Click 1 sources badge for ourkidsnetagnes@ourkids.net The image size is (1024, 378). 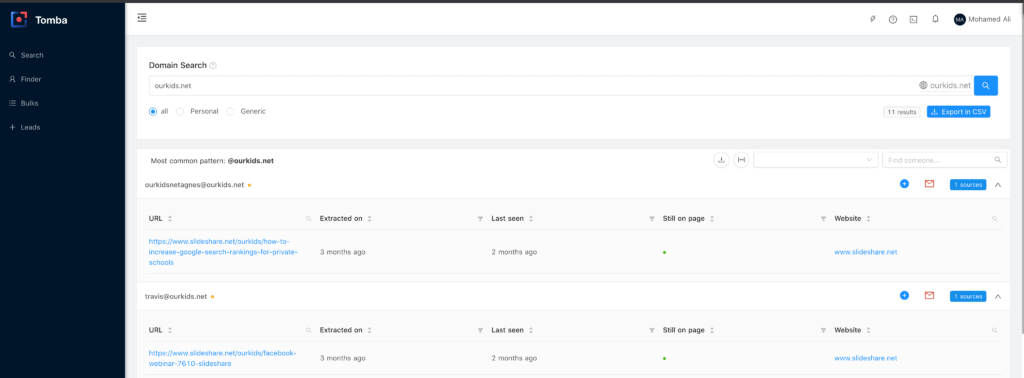coord(968,185)
